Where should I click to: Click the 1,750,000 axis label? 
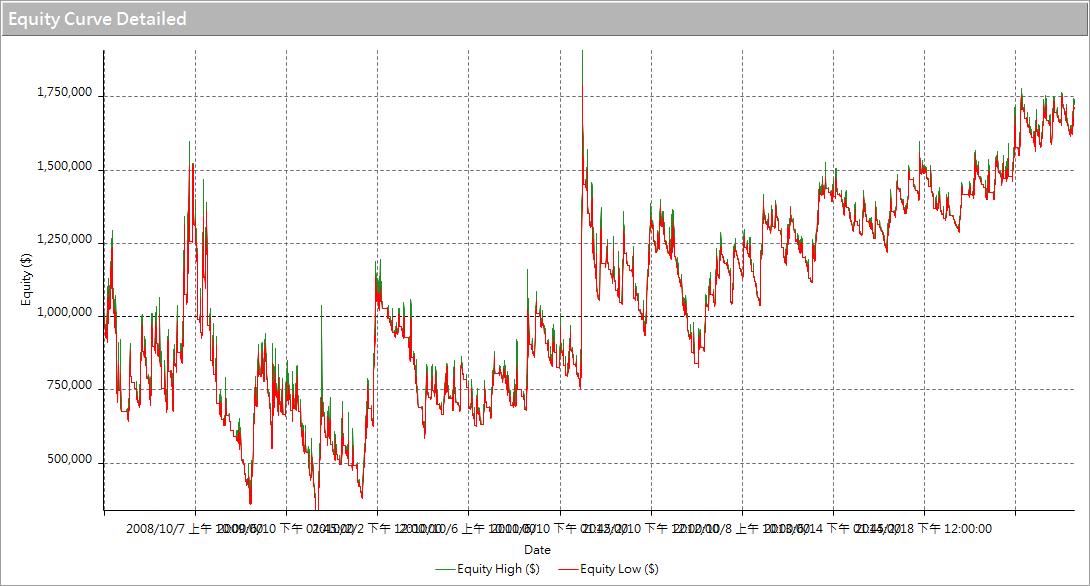click(x=64, y=92)
